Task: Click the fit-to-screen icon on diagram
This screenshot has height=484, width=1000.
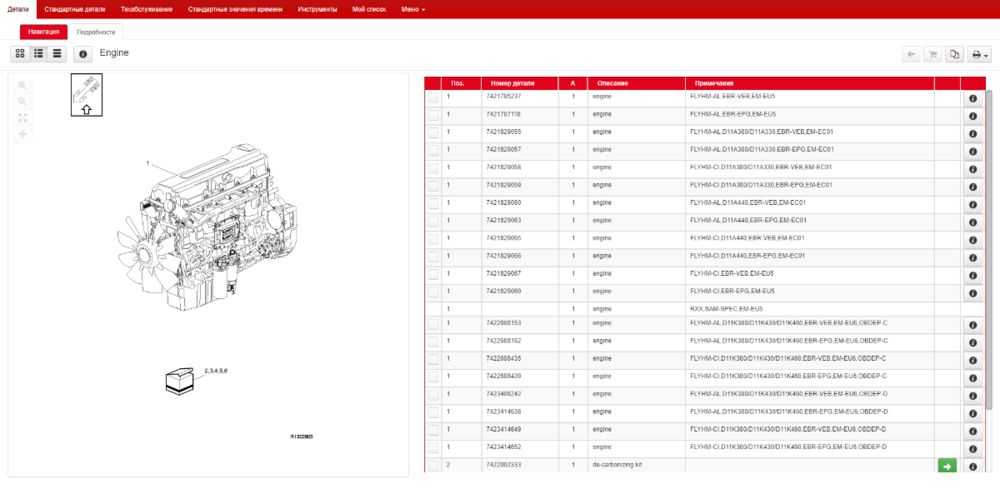Action: [22, 118]
